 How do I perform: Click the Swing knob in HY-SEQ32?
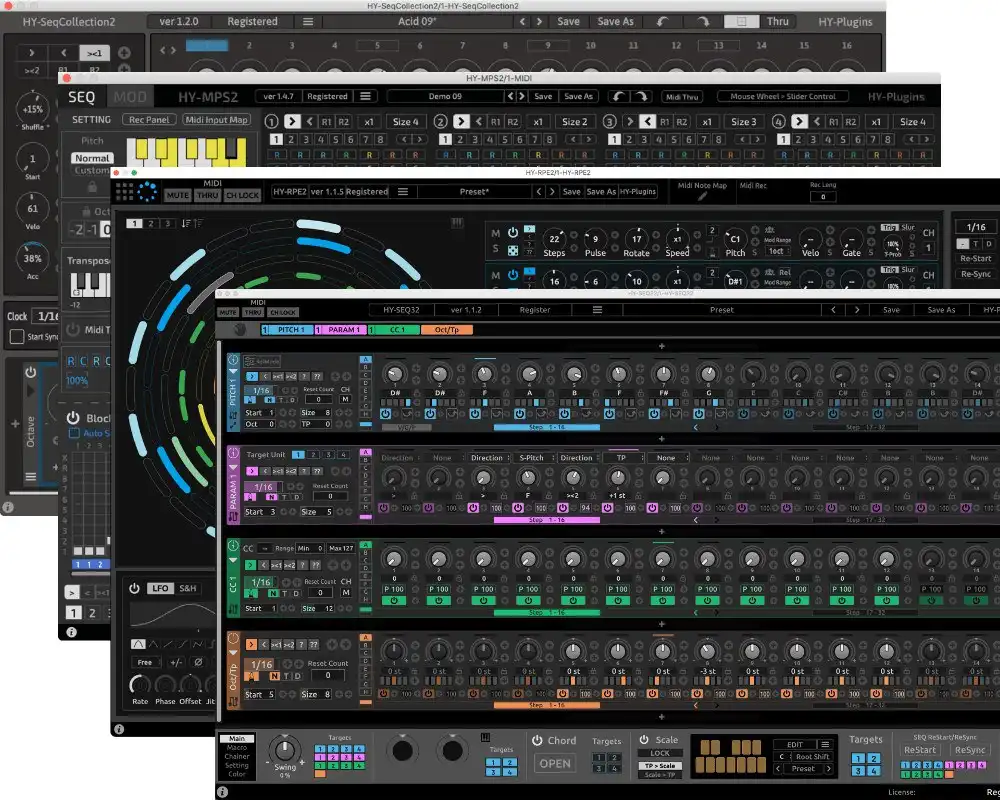click(x=284, y=748)
